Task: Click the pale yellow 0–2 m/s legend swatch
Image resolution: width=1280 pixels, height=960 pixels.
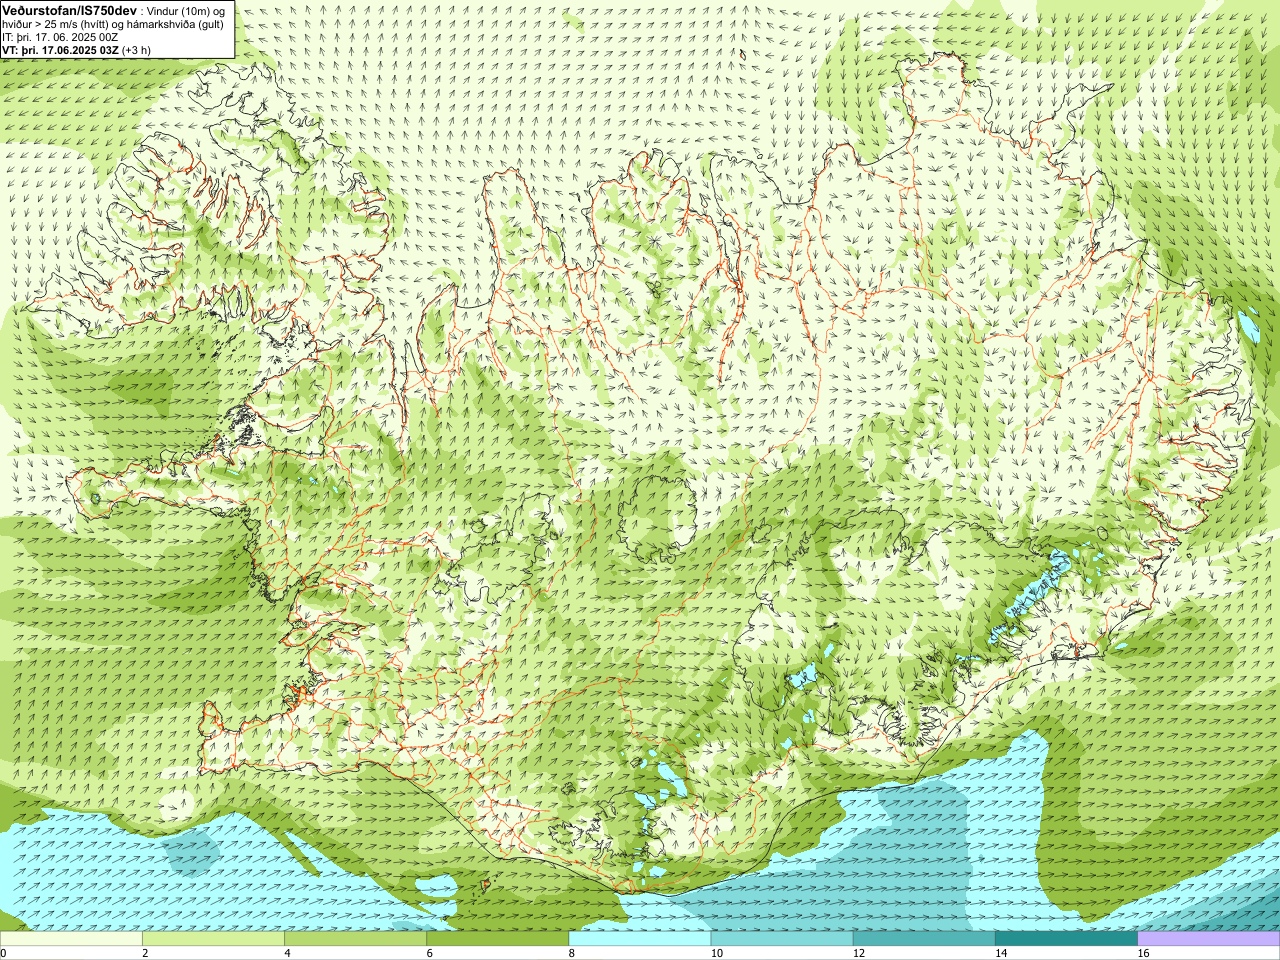Action: click(x=71, y=939)
